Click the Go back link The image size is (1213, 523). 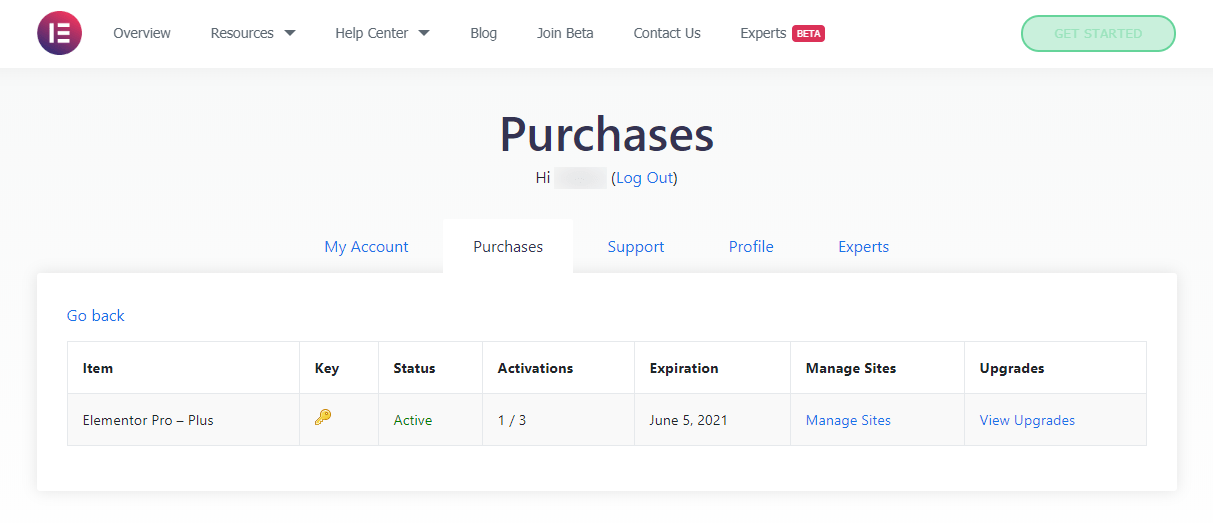(x=96, y=316)
